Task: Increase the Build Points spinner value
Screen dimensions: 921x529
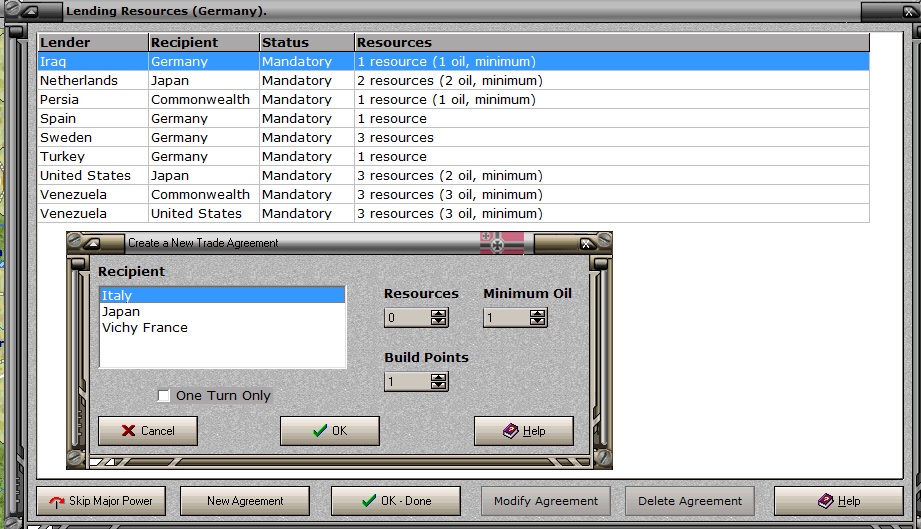Action: (x=438, y=378)
